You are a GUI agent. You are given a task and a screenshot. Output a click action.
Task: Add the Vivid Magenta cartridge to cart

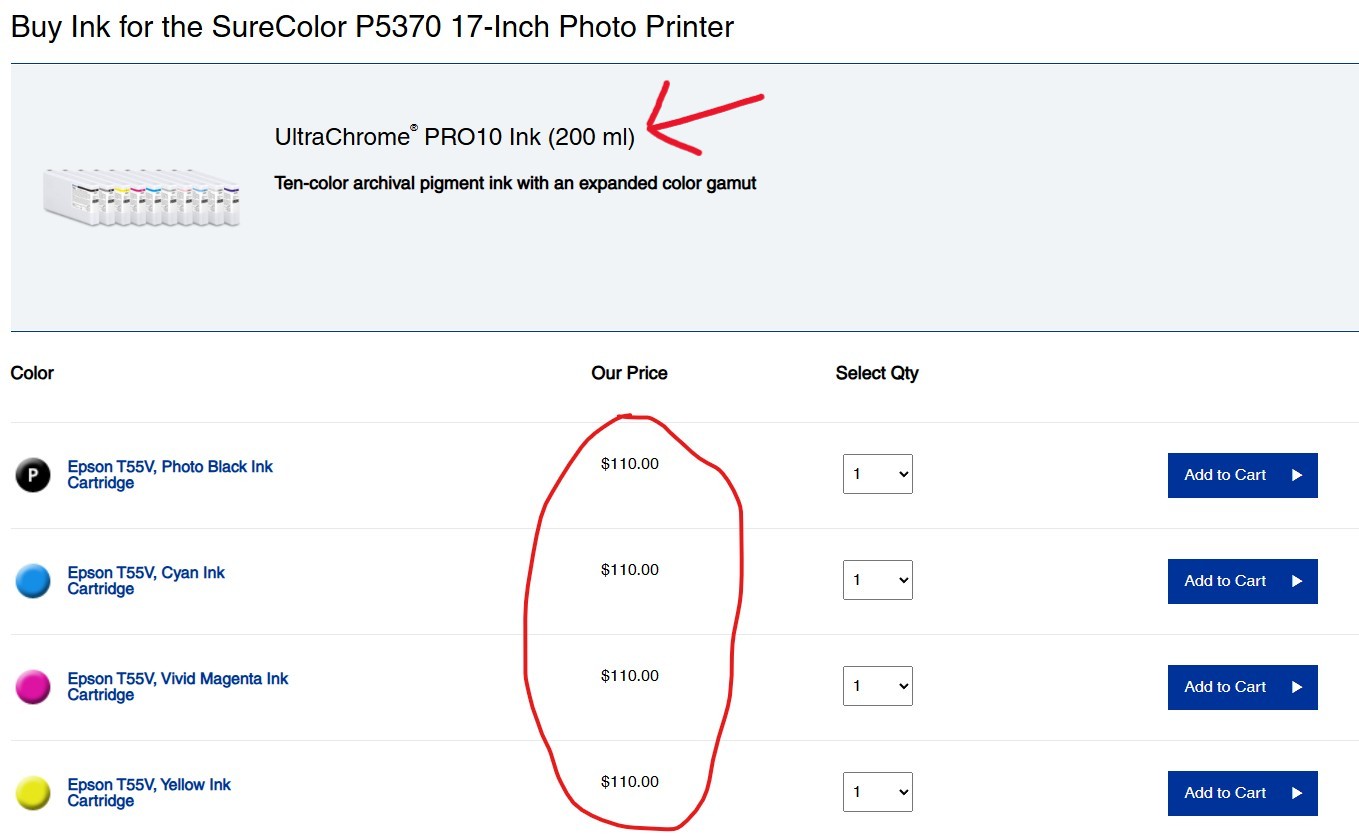pyautogui.click(x=1242, y=687)
